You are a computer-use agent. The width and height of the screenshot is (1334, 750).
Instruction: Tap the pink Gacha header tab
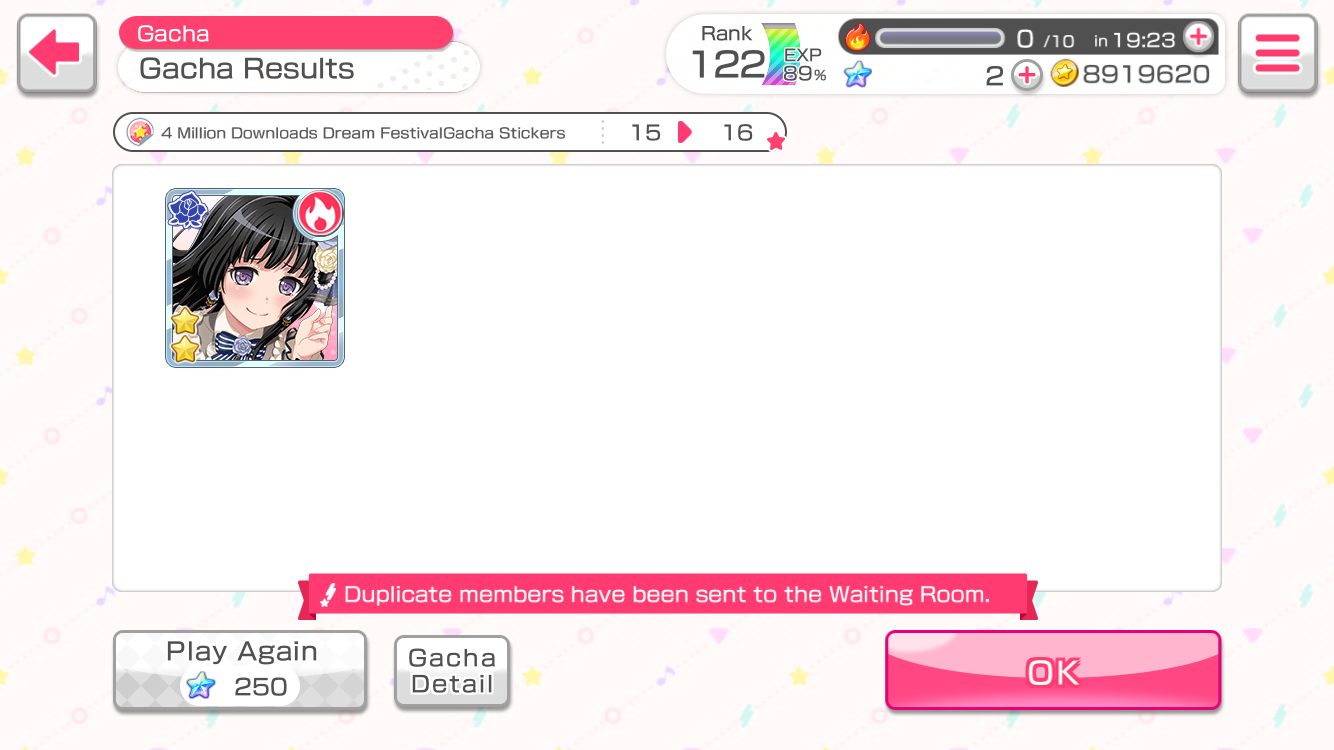pos(286,33)
